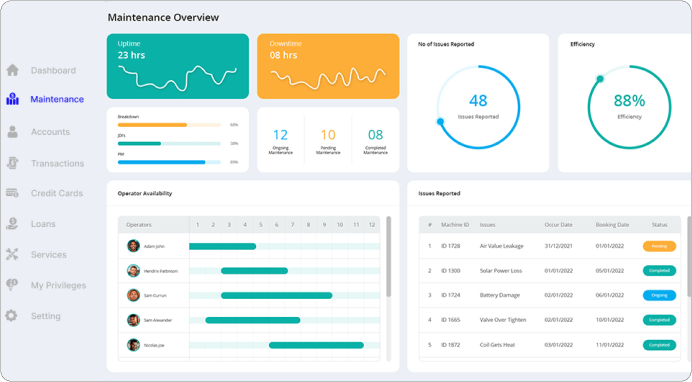Screen dimensions: 692x382
Task: Click the Accounts person icon
Action: 12,131
